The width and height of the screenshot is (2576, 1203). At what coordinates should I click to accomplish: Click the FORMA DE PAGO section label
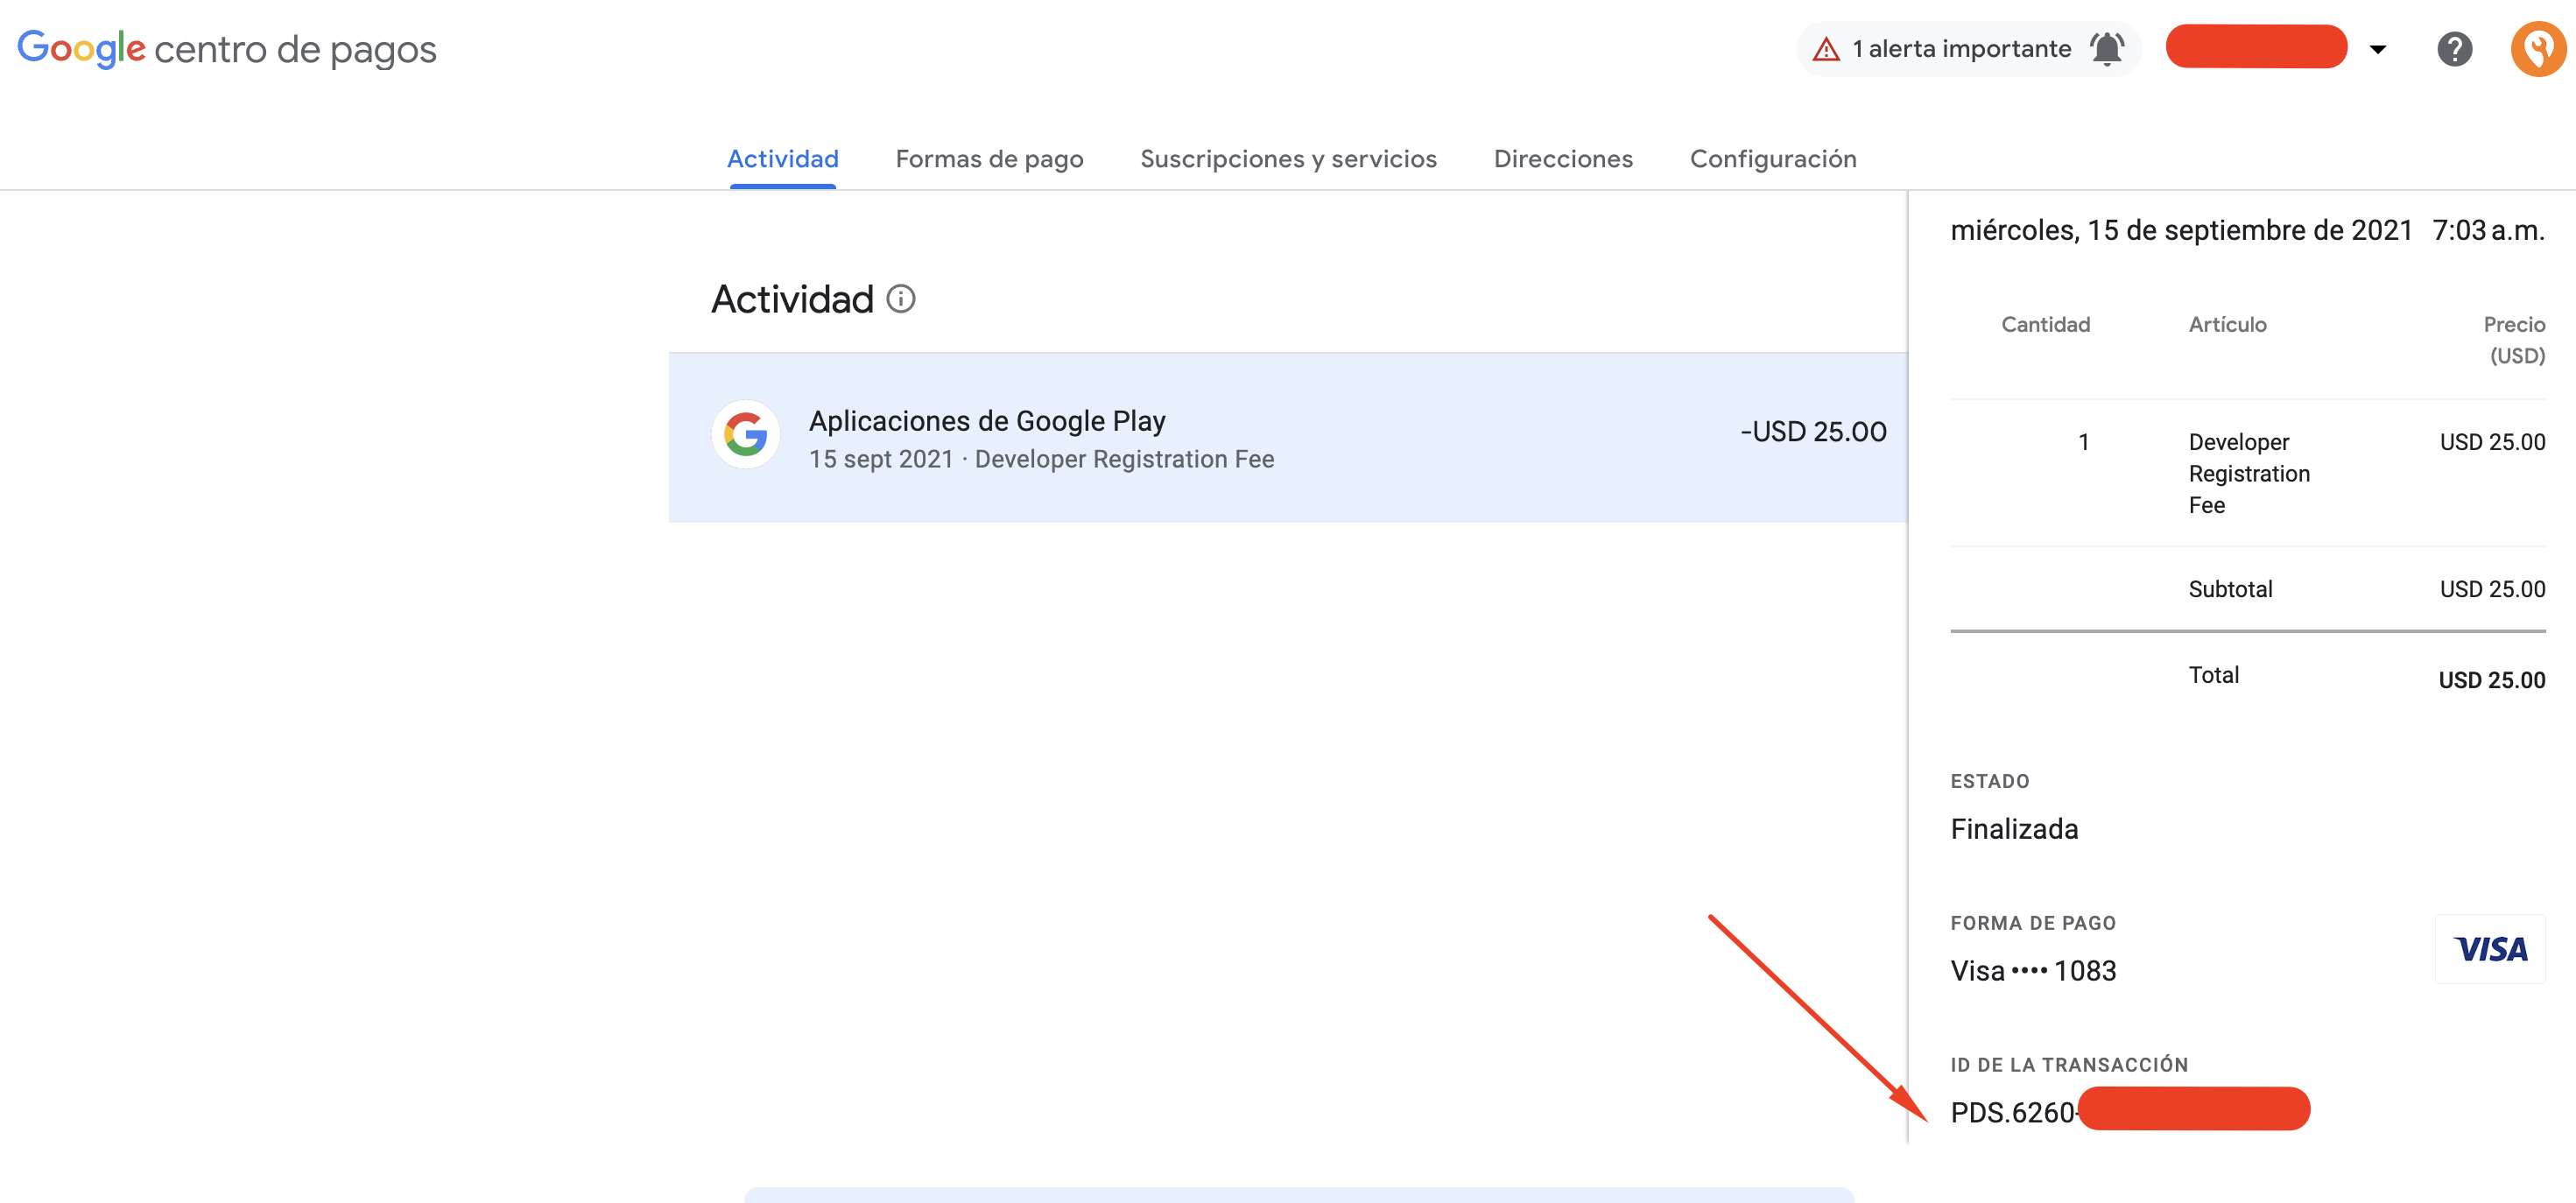[x=2033, y=923]
